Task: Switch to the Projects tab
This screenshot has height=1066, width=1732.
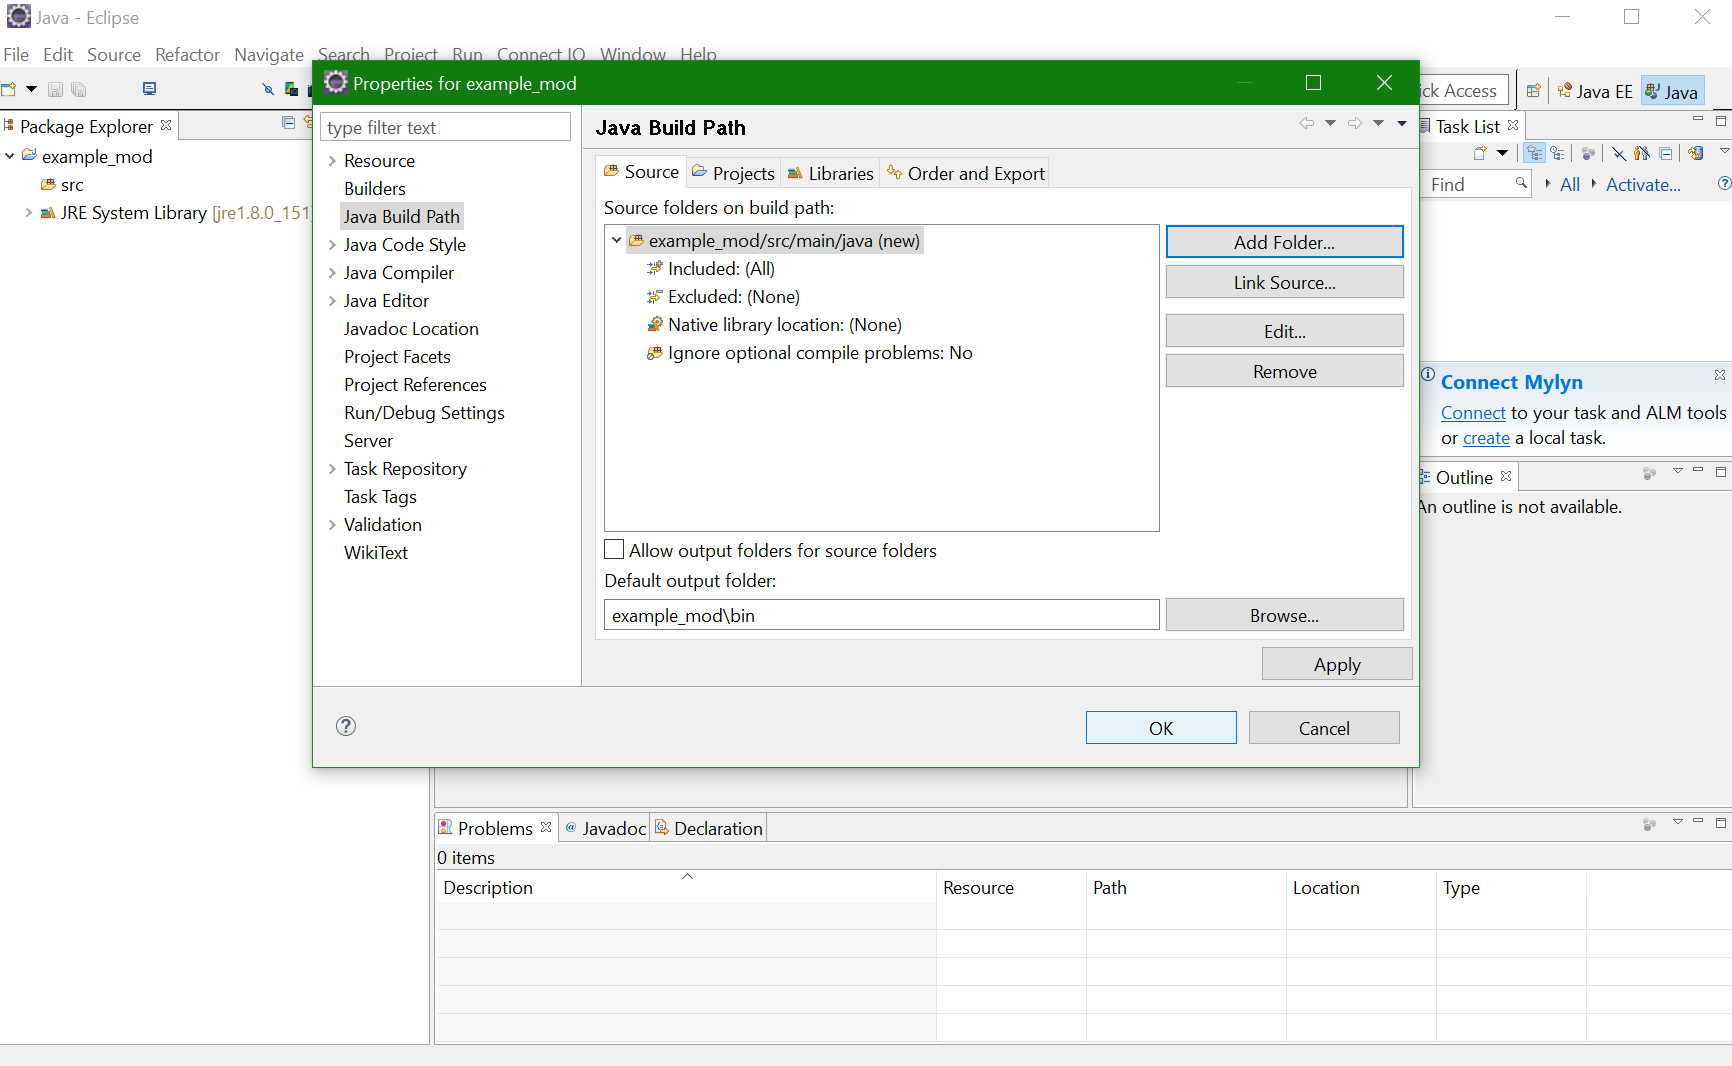Action: tap(733, 173)
